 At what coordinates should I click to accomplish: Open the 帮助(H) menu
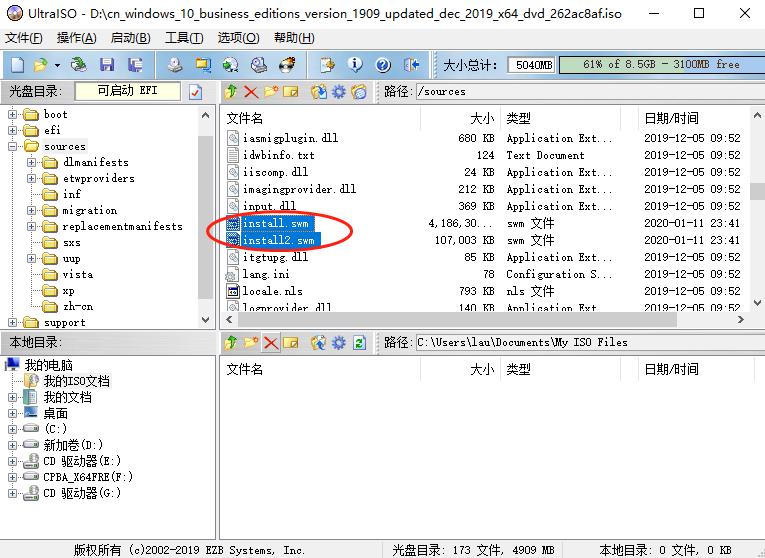[x=294, y=38]
